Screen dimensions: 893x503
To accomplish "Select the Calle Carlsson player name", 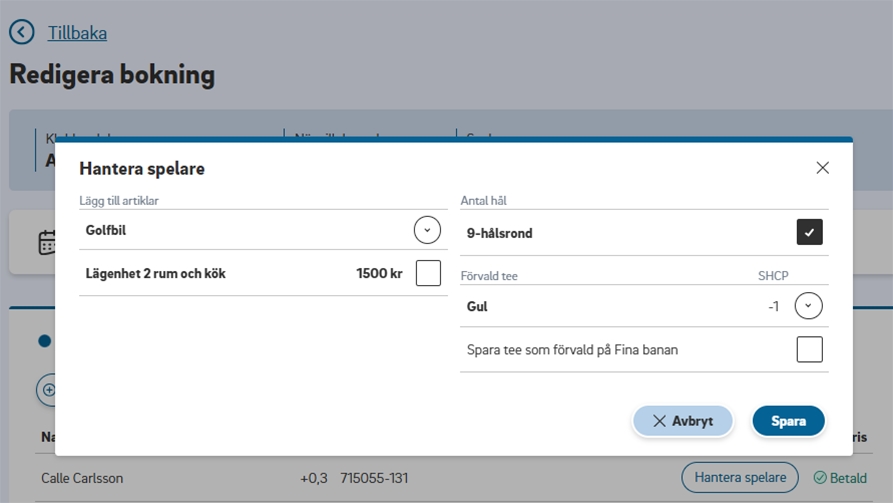I will point(82,478).
